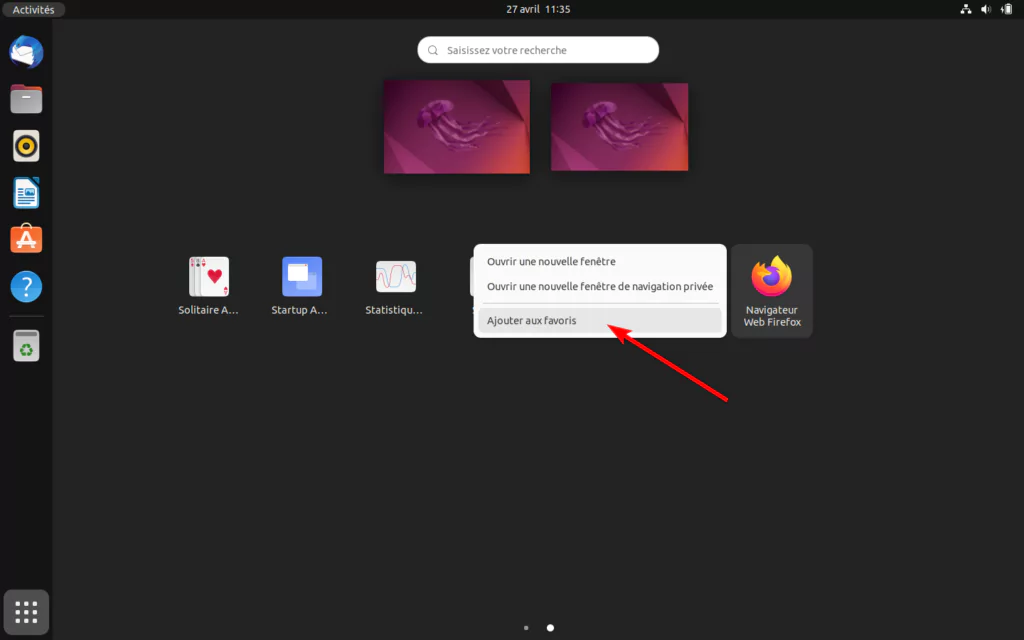Click the battery power icon

coord(1006,9)
